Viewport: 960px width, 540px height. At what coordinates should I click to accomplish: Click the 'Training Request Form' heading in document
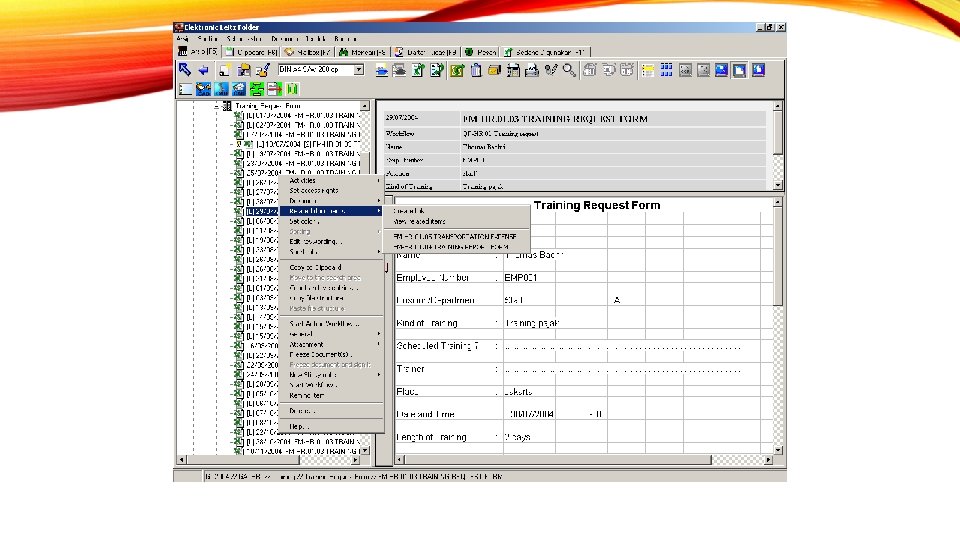point(597,206)
